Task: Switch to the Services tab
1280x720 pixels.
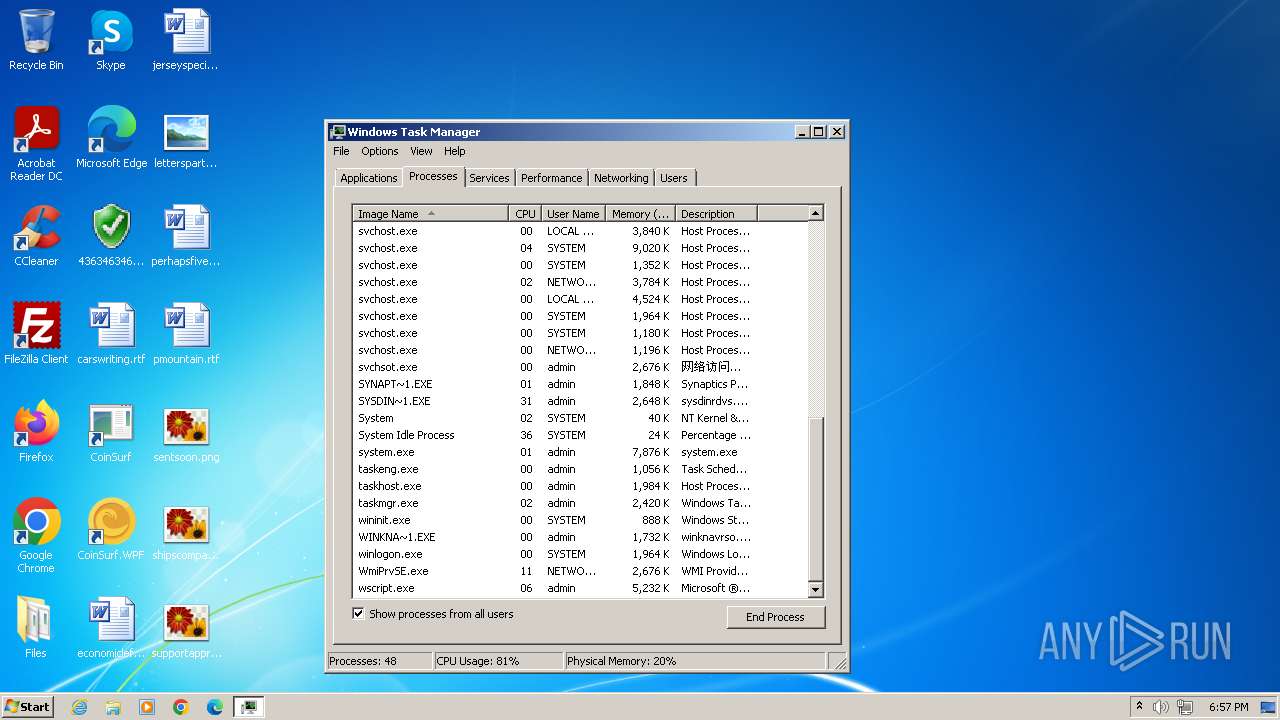Action: 489,178
